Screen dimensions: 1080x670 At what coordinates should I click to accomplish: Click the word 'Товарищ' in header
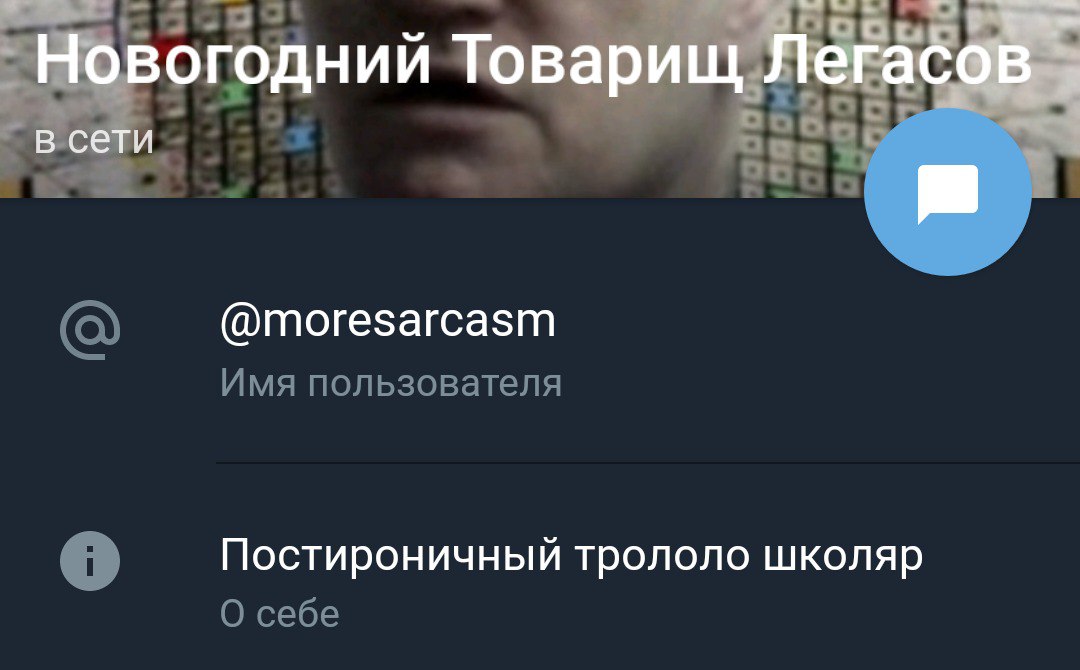[597, 61]
